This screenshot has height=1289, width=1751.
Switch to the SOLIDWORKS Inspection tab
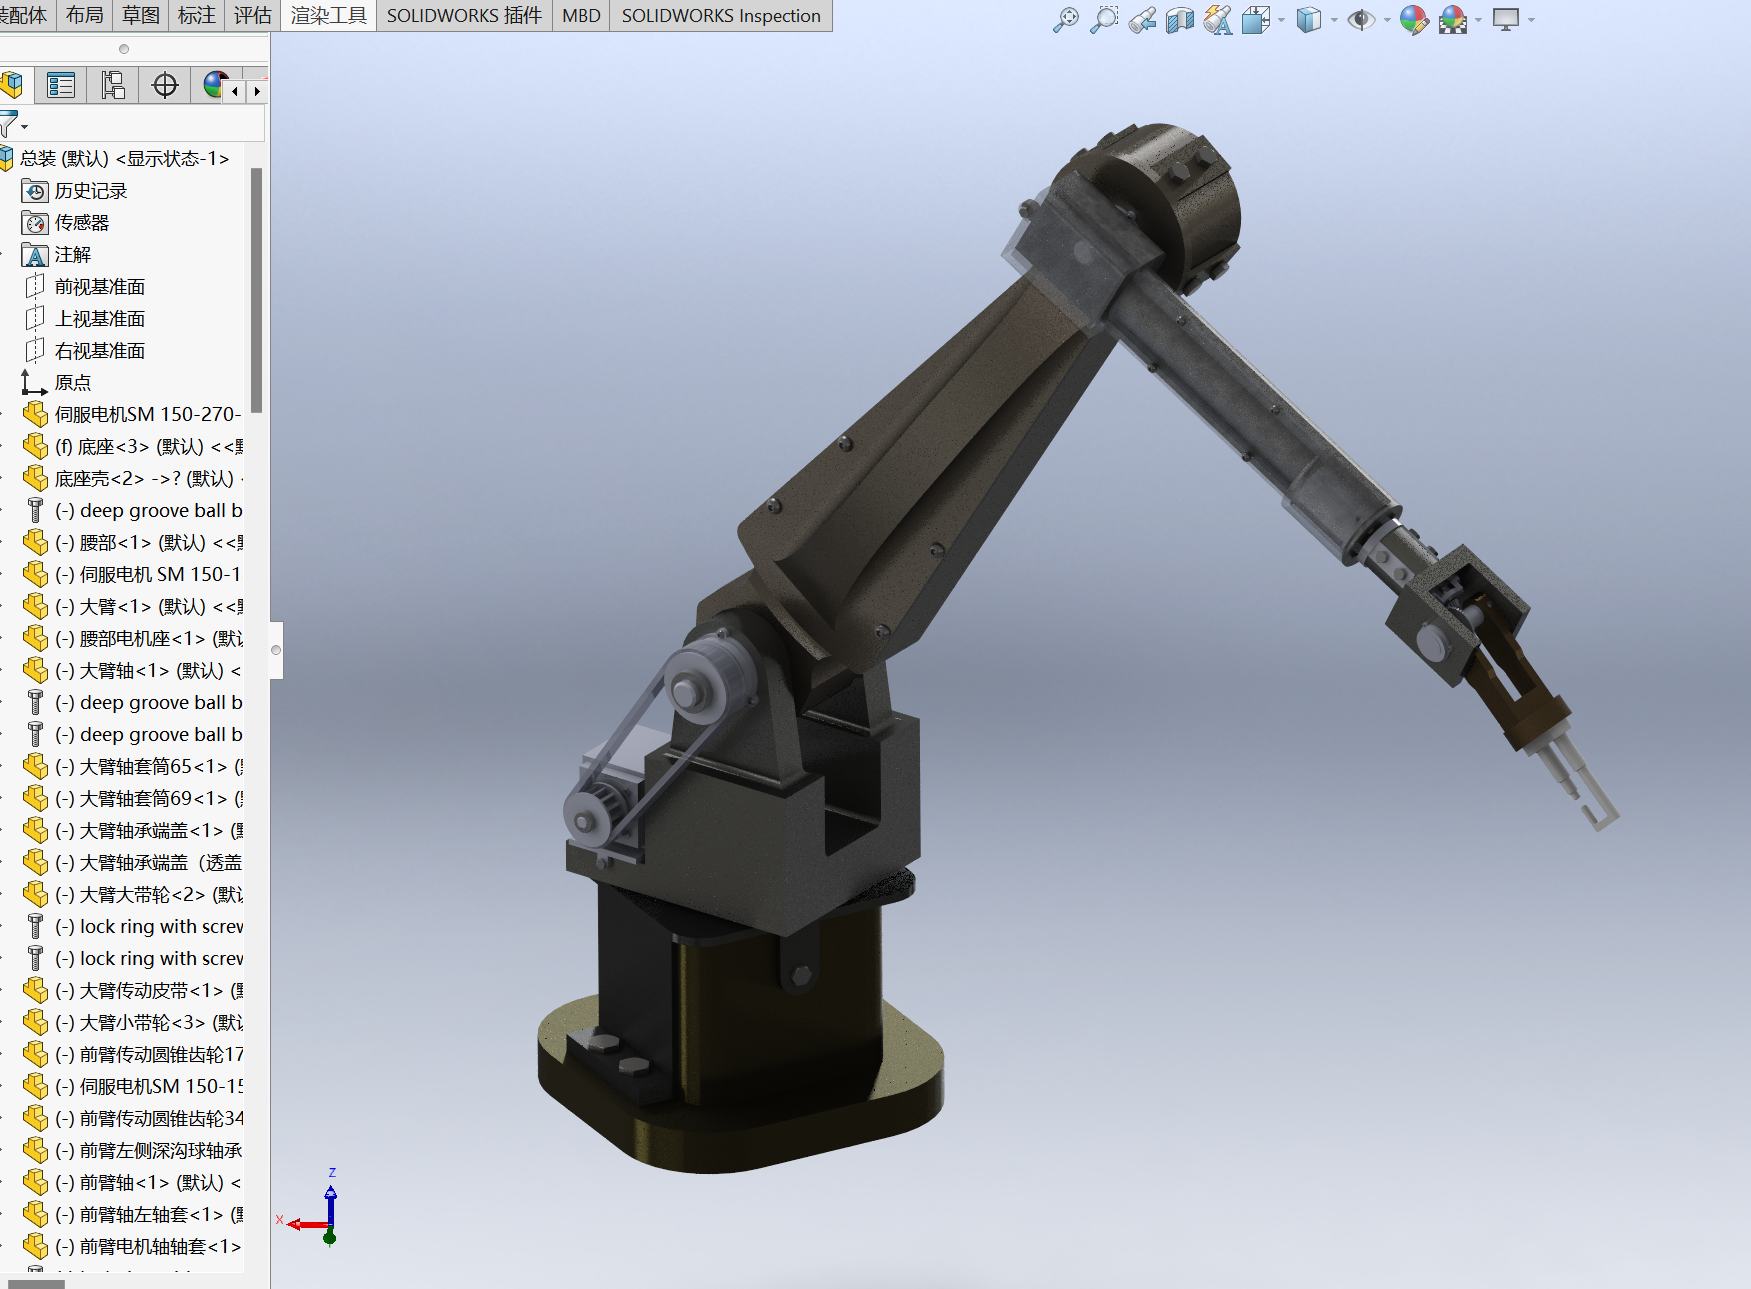[x=720, y=16]
